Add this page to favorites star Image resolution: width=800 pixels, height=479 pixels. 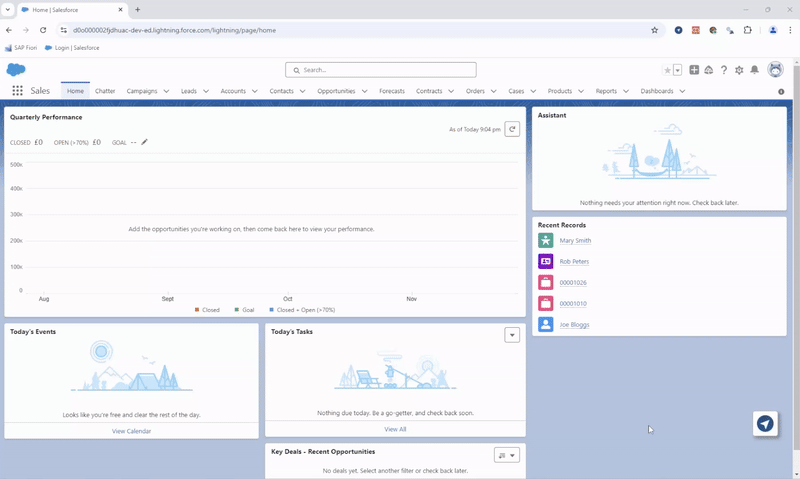click(667, 70)
